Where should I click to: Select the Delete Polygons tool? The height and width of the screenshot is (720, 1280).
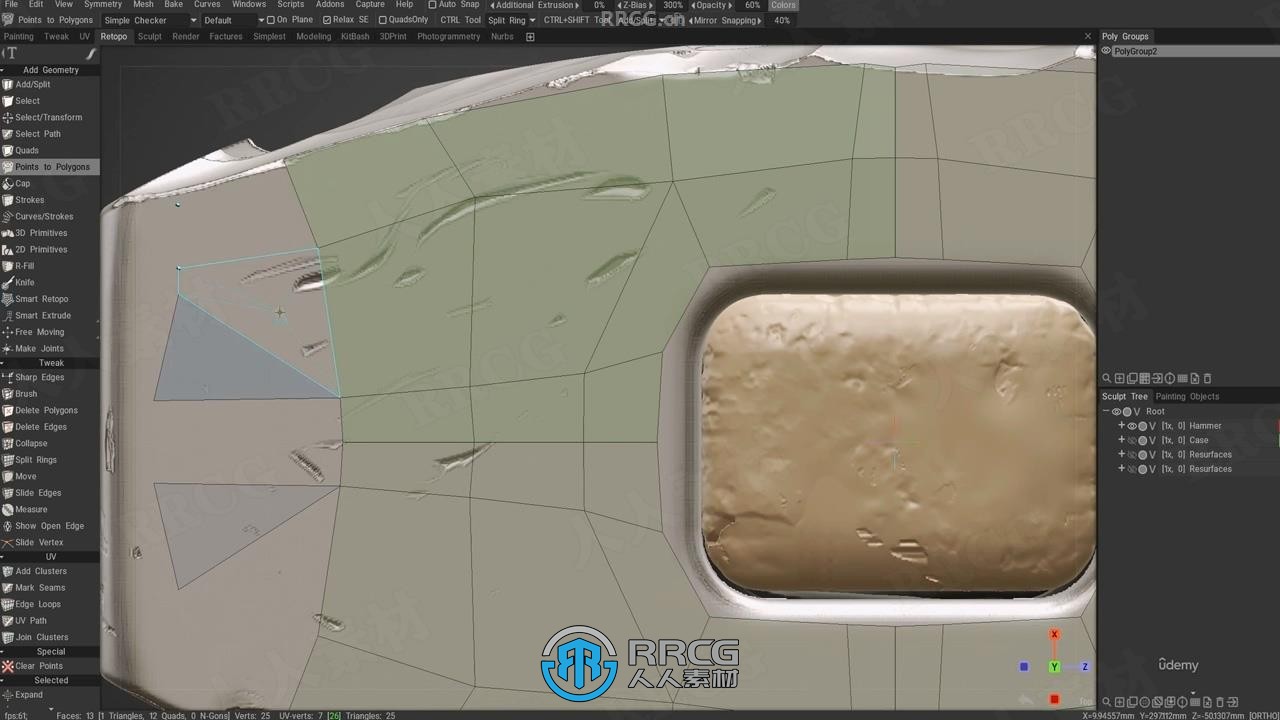pyautogui.click(x=50, y=410)
